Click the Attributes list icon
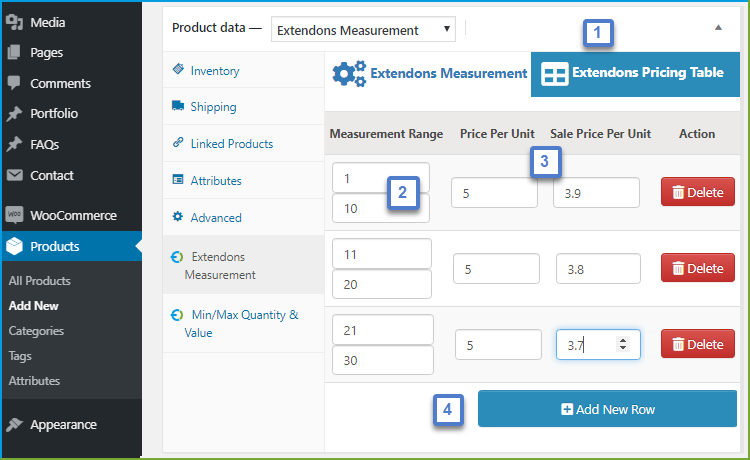The width and height of the screenshot is (750, 460). click(x=178, y=179)
